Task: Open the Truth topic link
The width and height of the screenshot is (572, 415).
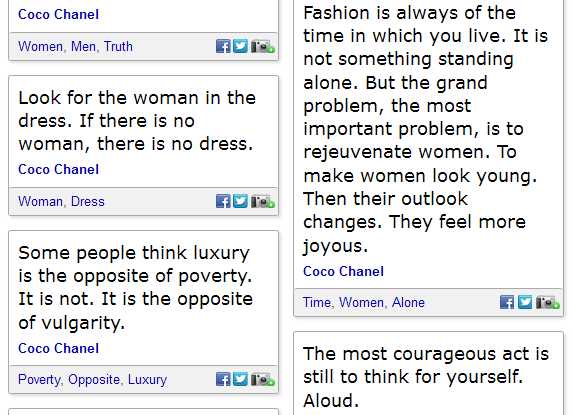Action: [x=118, y=46]
